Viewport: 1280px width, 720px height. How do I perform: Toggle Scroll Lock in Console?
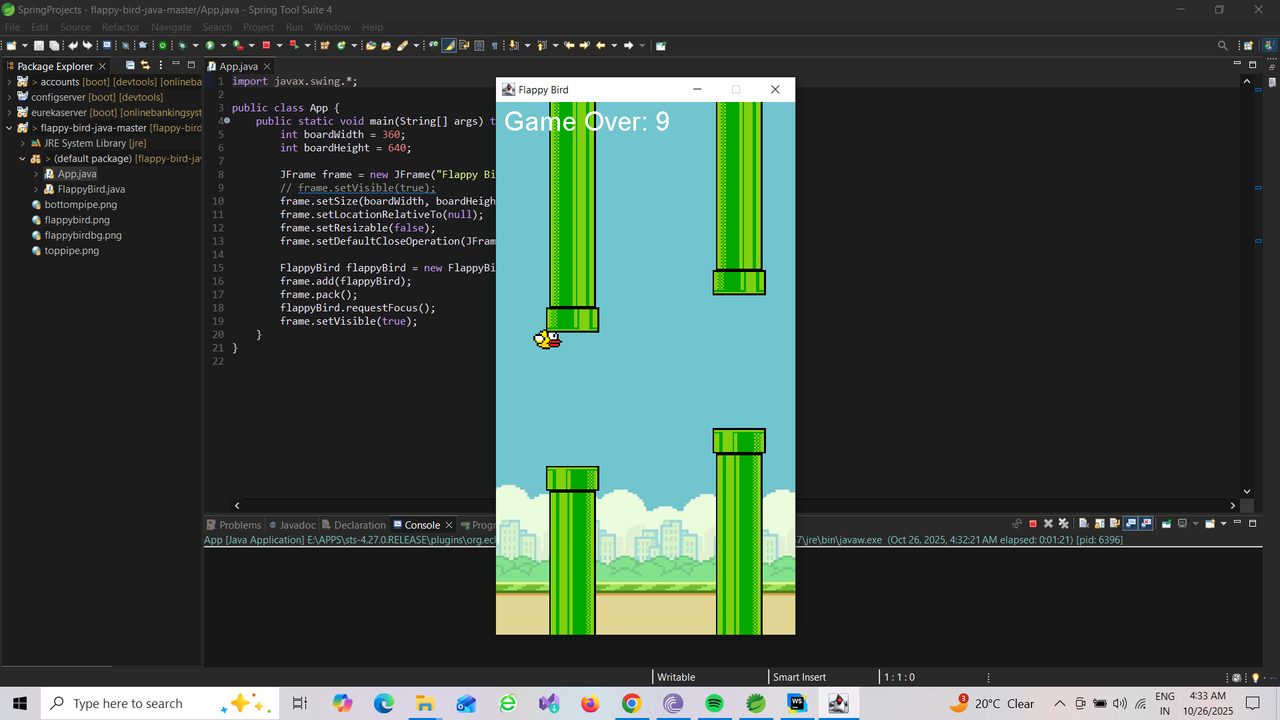[1100, 524]
